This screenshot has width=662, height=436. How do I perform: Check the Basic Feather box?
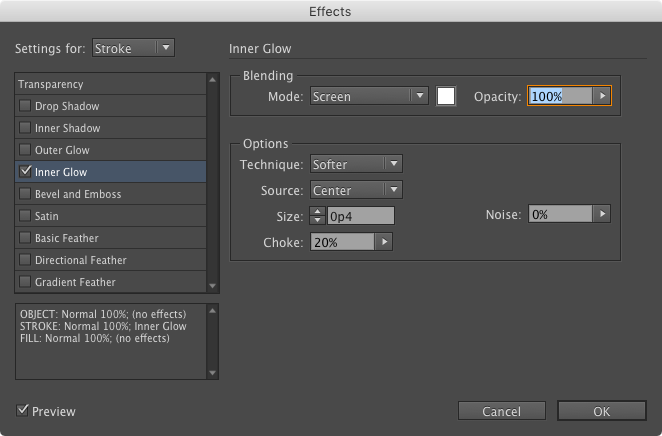25,238
